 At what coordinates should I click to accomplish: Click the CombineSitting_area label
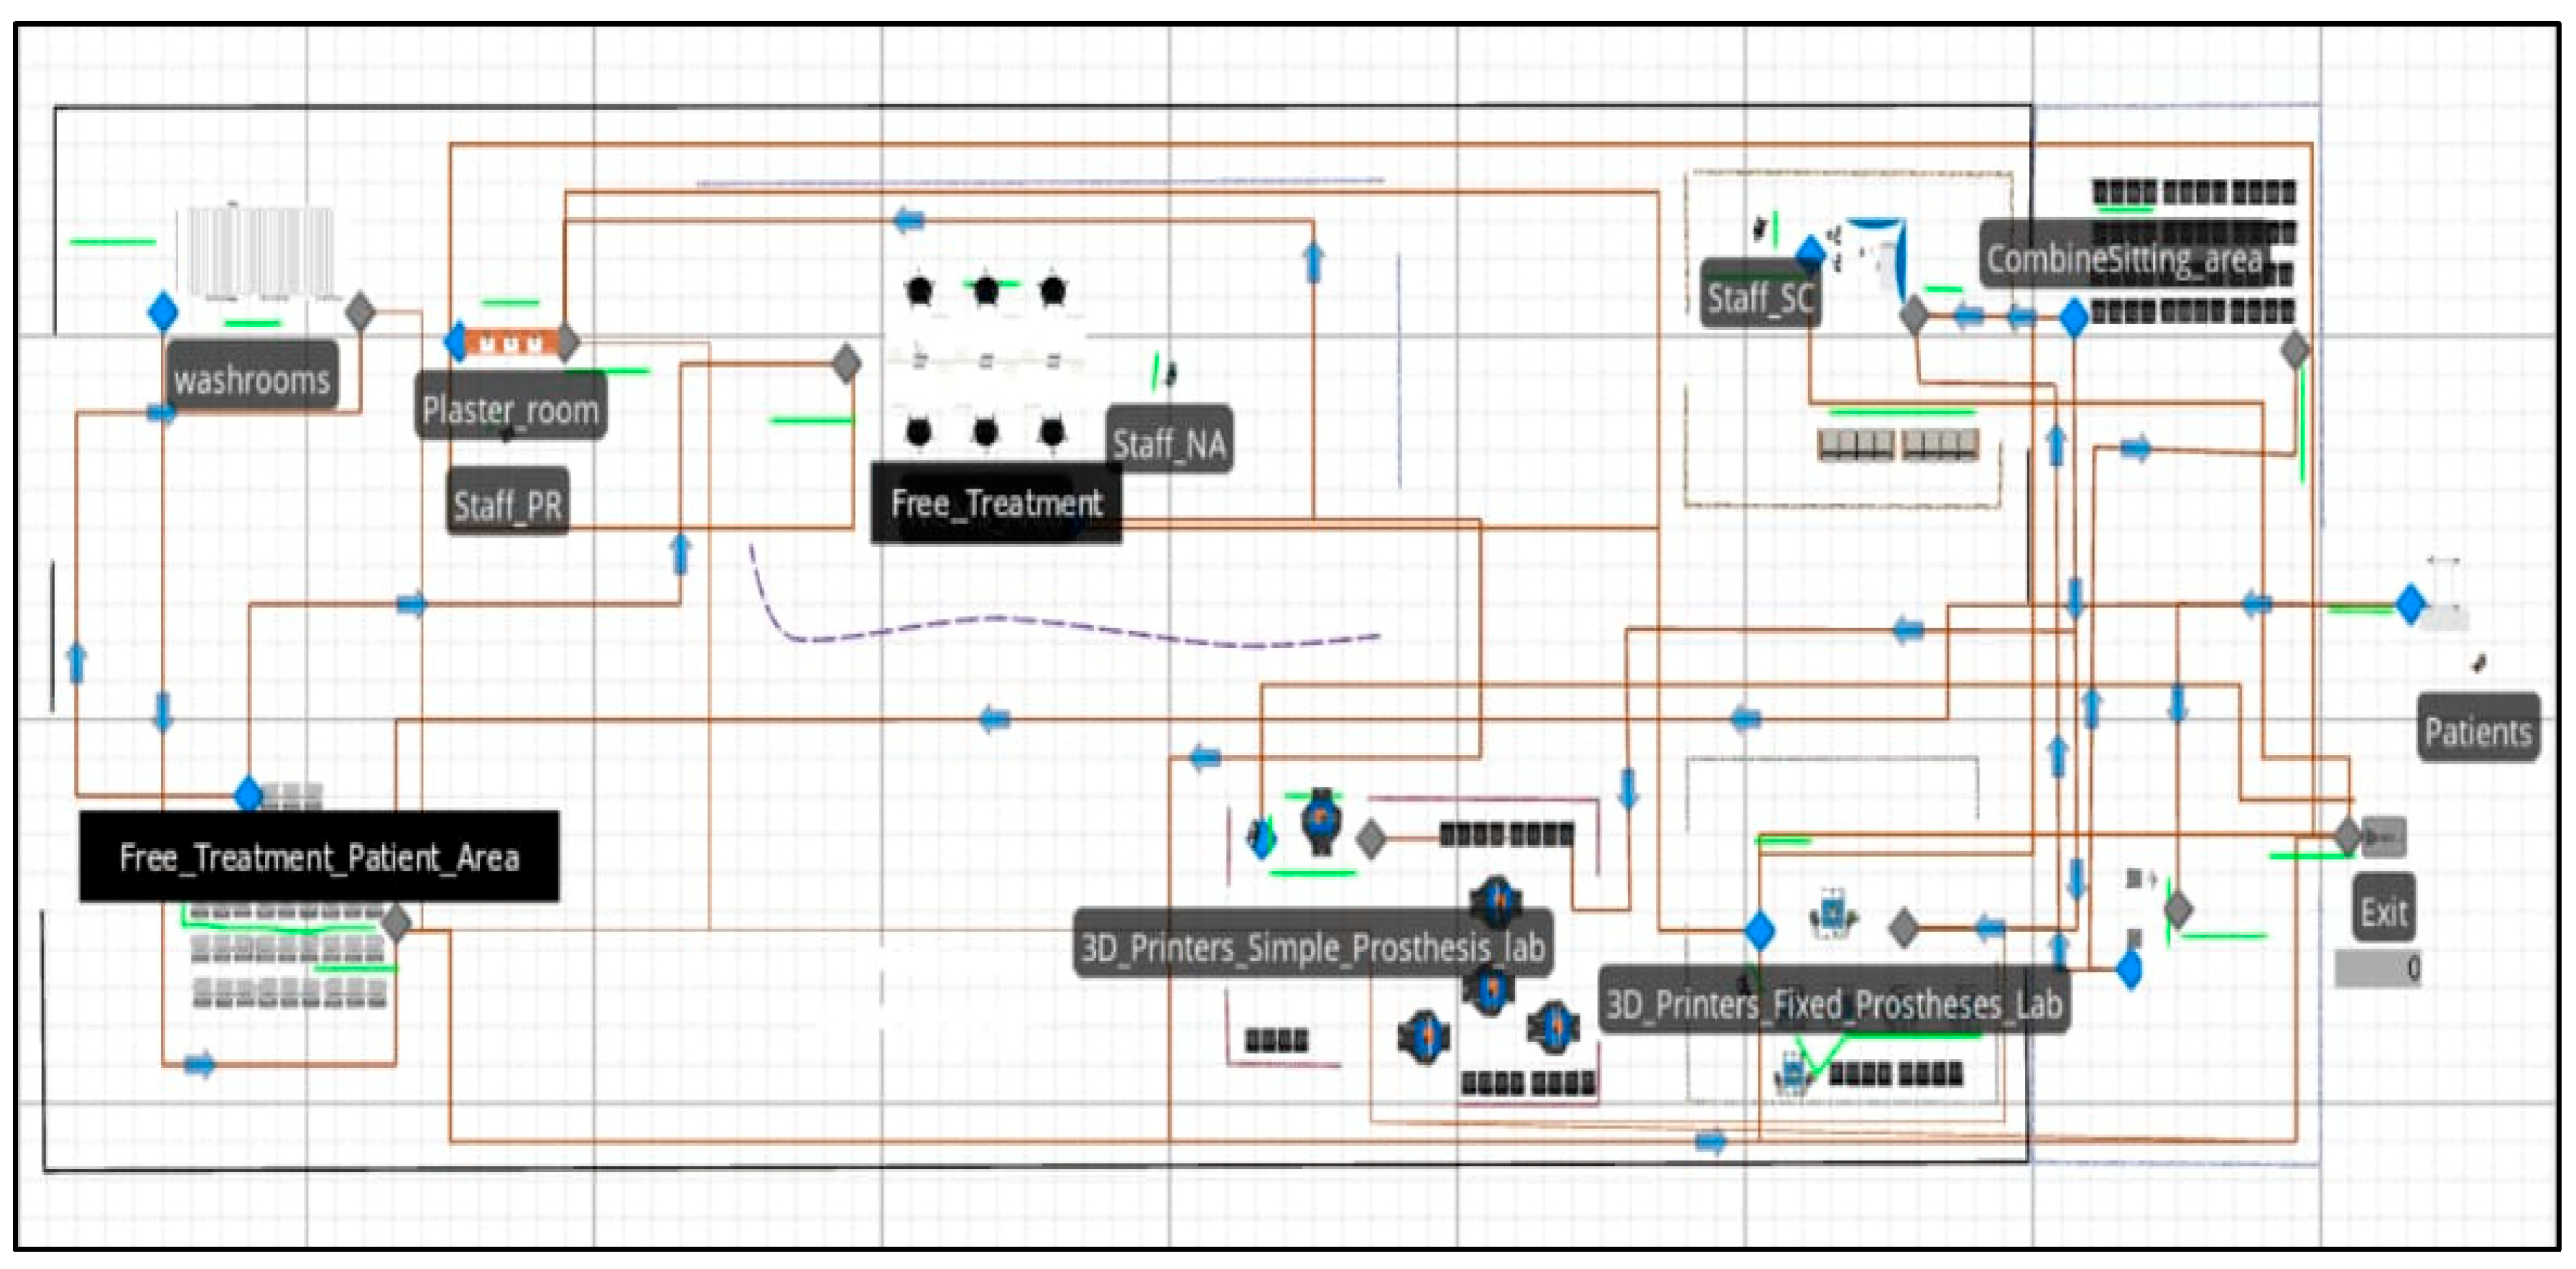[2124, 258]
